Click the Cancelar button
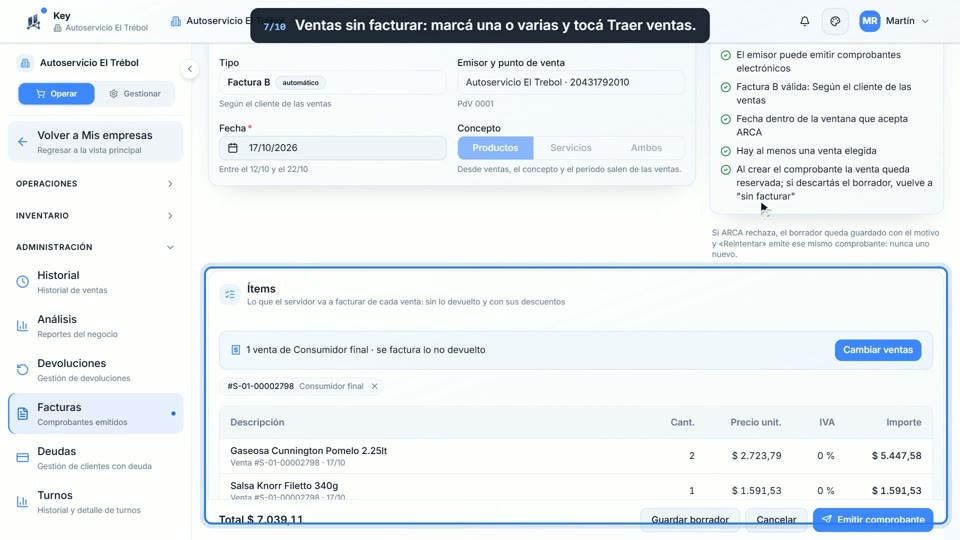 point(776,519)
